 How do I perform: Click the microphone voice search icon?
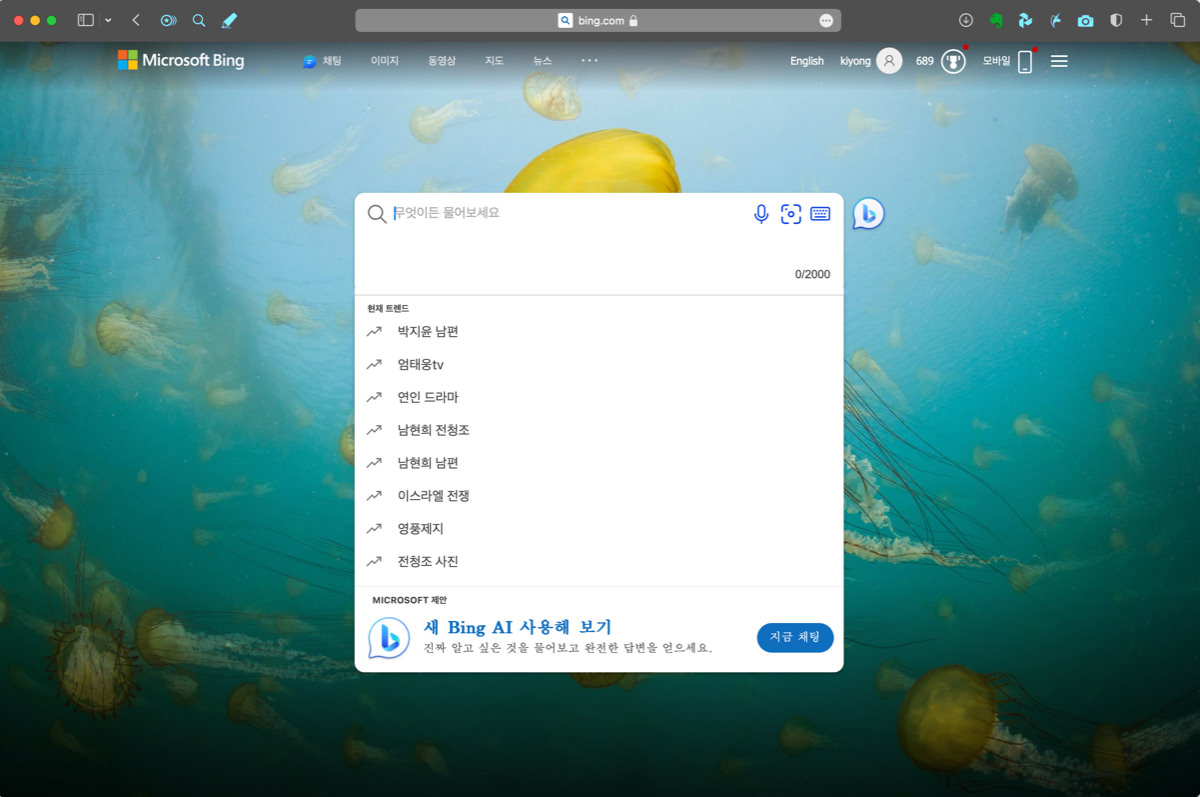click(x=761, y=214)
